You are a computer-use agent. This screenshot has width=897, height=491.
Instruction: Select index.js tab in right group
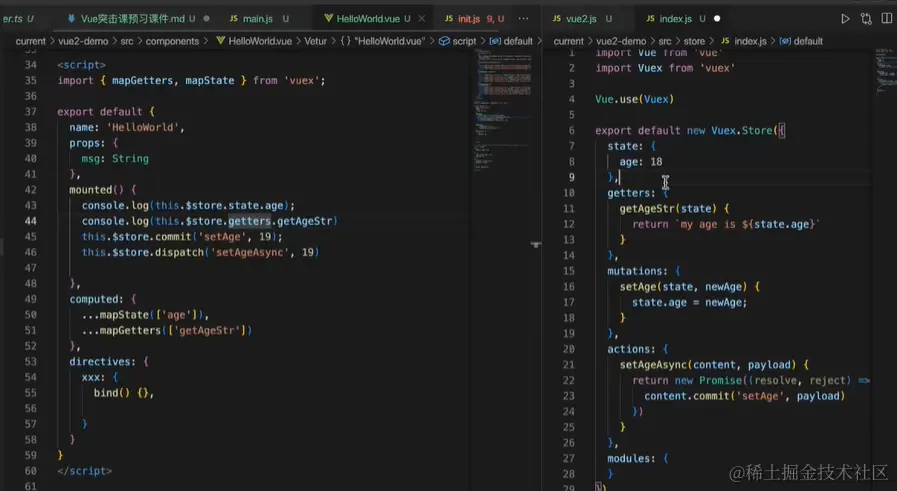(x=676, y=19)
